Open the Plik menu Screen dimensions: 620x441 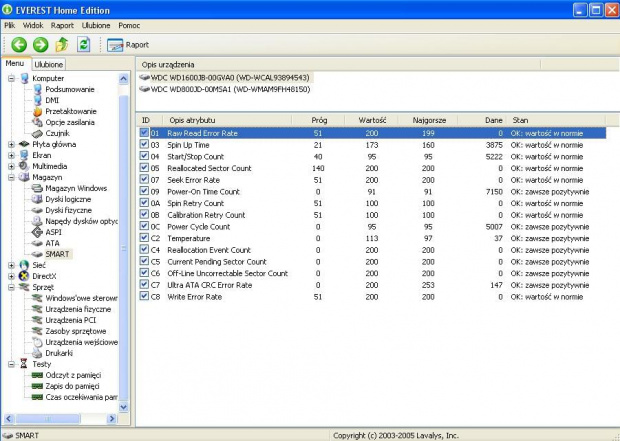click(9, 25)
